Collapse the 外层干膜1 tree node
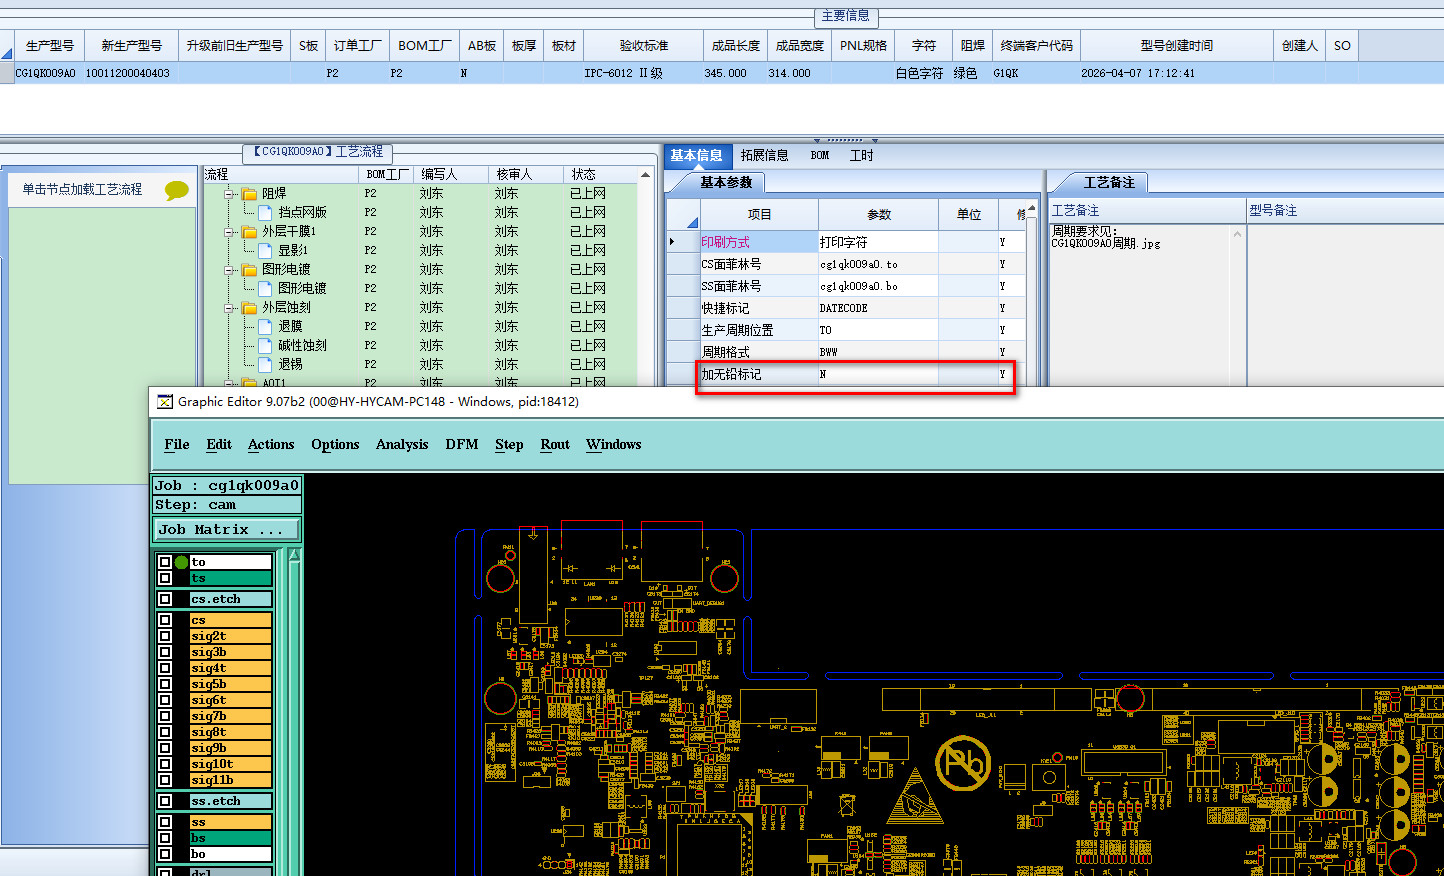The height and width of the screenshot is (876, 1444). click(229, 232)
